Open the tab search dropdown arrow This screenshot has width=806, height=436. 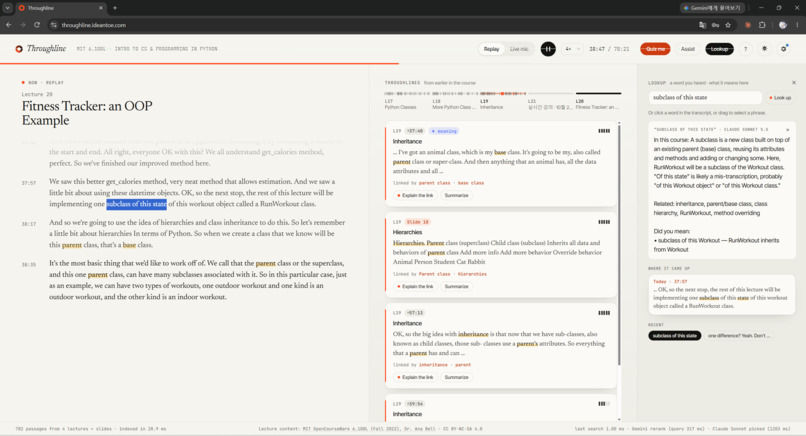pyautogui.click(x=7, y=8)
